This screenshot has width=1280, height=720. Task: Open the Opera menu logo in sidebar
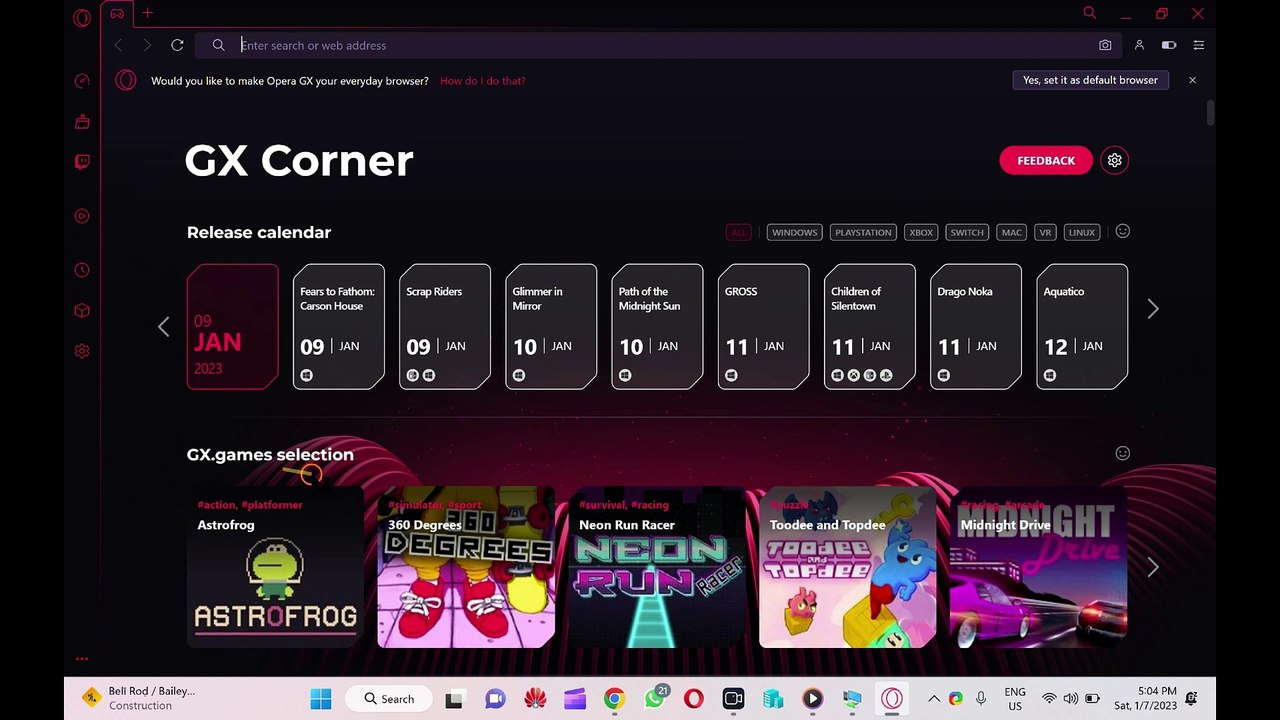[x=82, y=18]
